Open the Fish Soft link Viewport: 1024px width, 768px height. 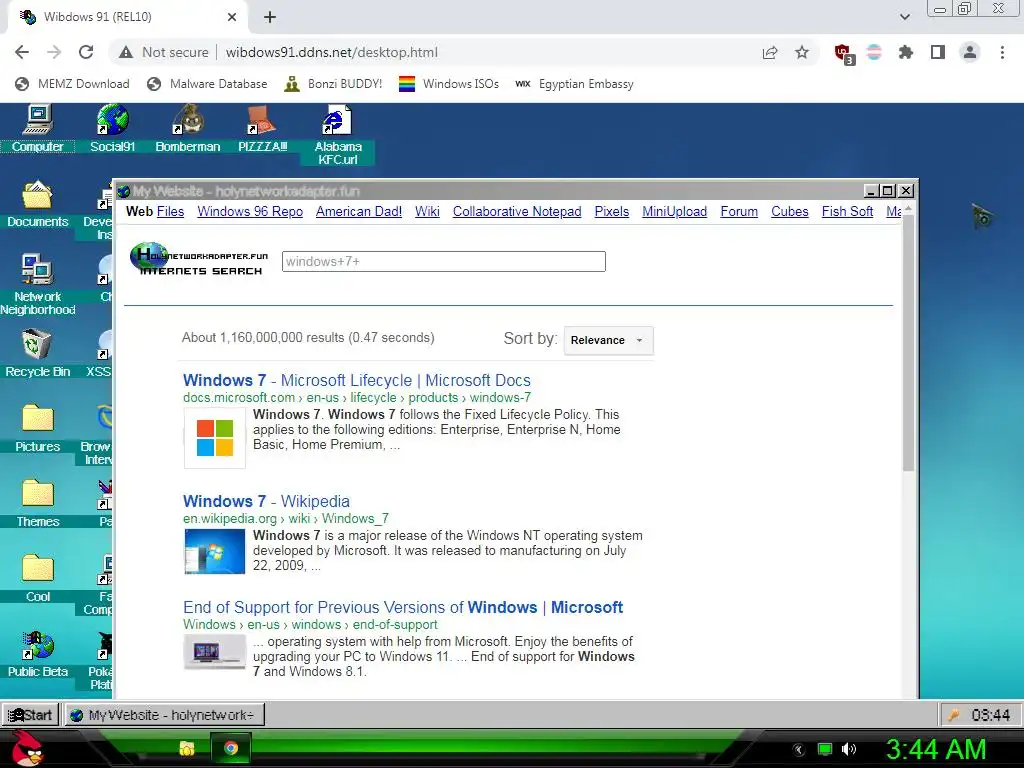click(848, 212)
